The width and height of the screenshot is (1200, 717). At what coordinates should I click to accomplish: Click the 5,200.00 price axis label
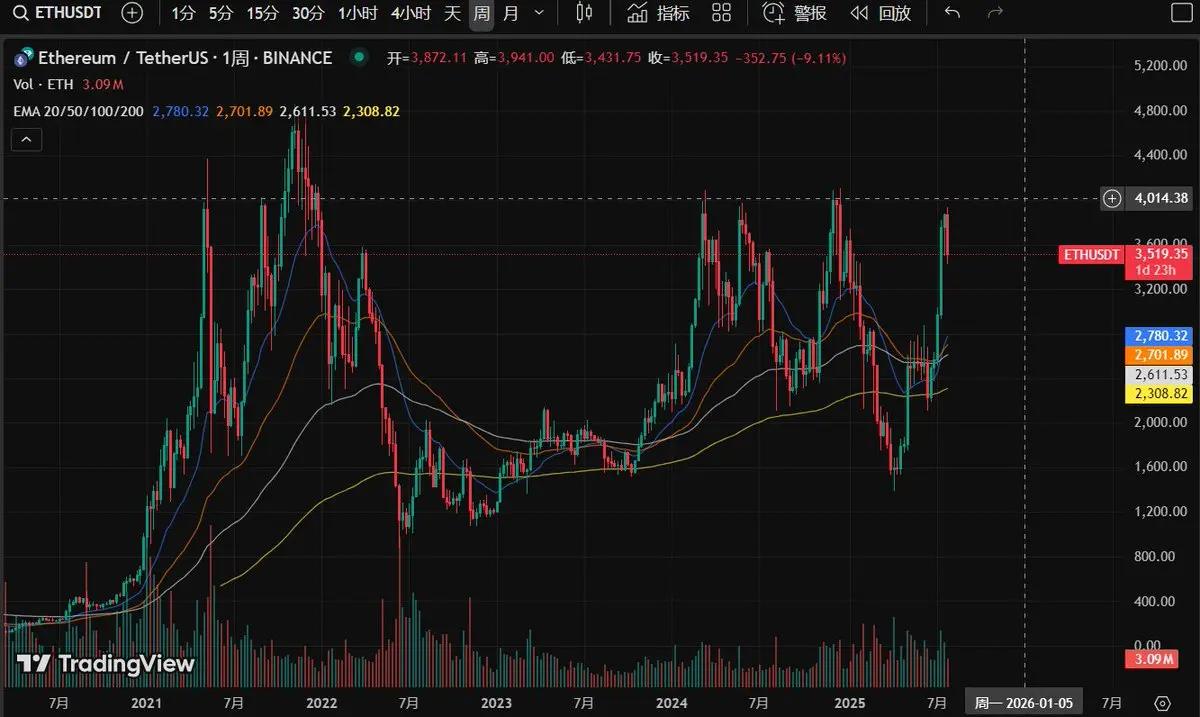1159,65
